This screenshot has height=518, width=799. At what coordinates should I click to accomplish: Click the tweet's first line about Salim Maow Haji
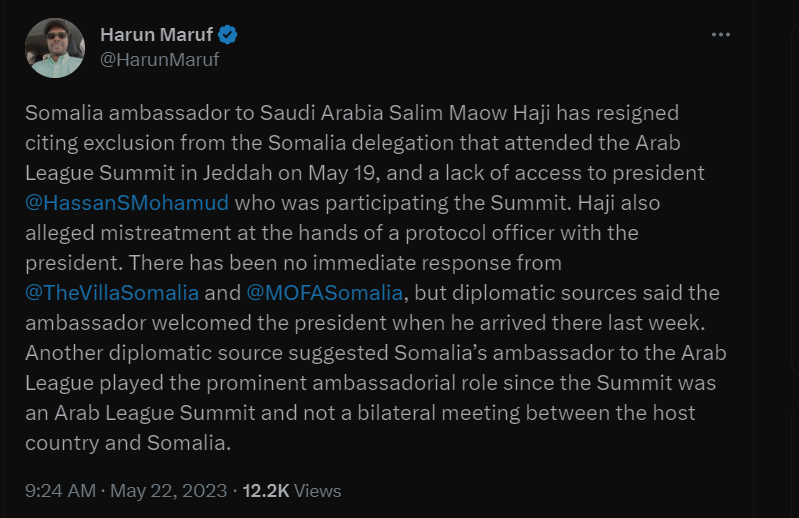[x=352, y=113]
